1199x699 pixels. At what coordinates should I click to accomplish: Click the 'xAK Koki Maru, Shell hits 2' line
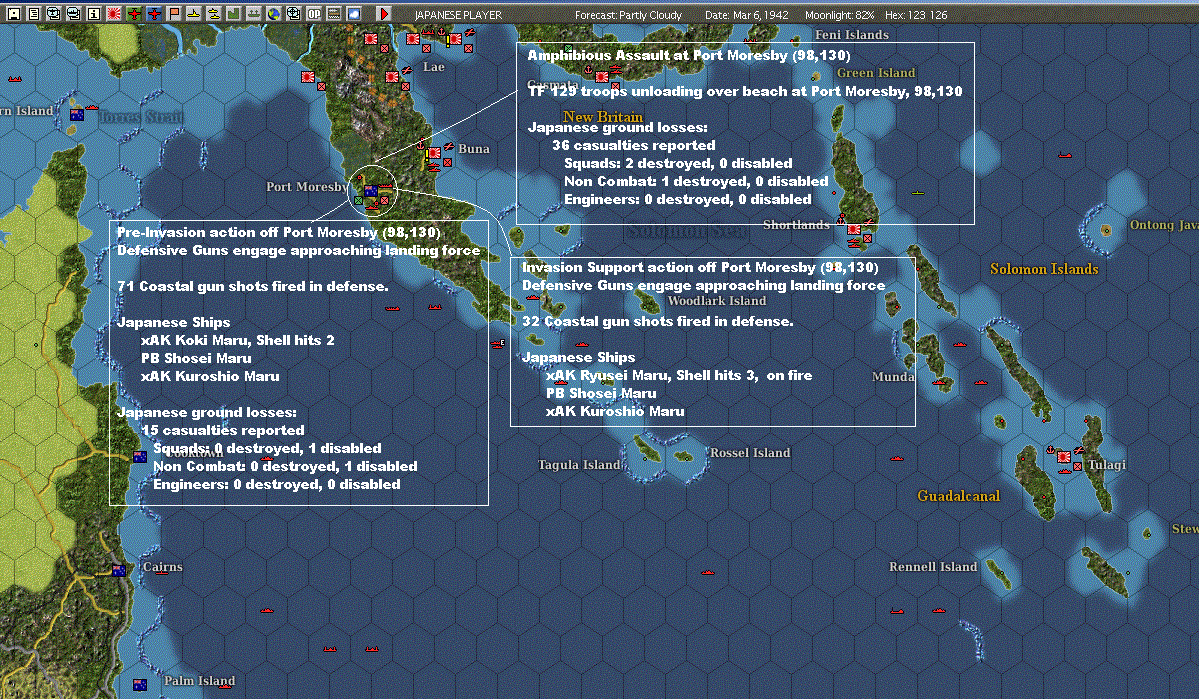(x=238, y=340)
